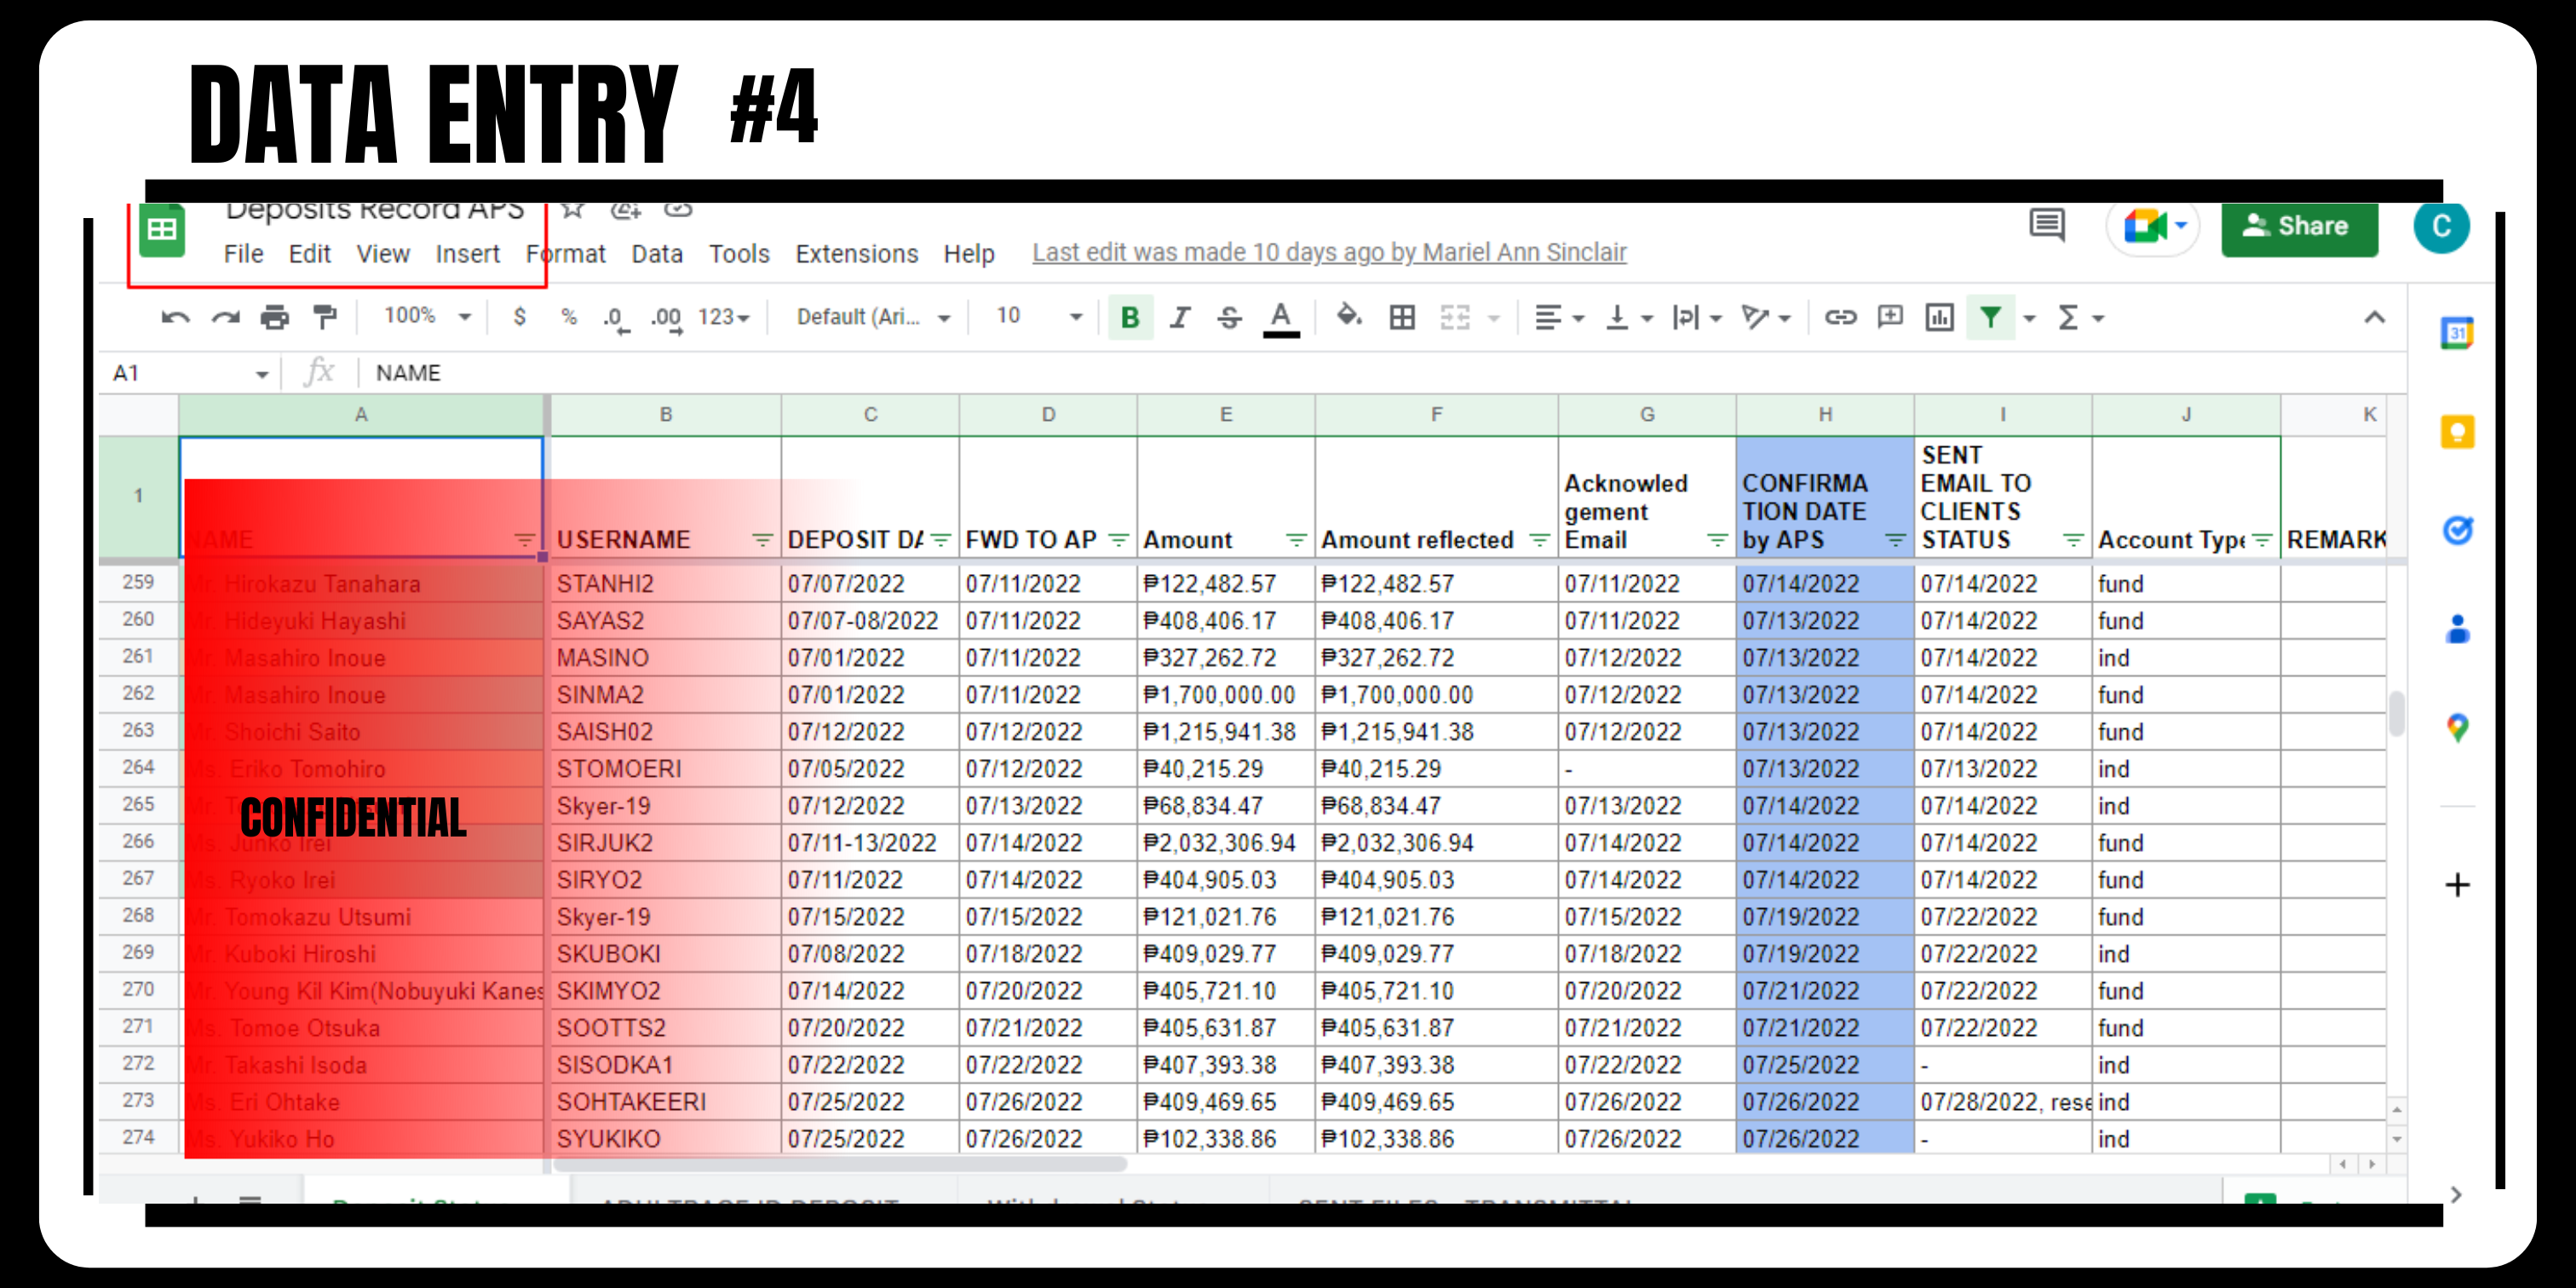
Task: Toggle the filter funnel button
Action: [x=1990, y=318]
